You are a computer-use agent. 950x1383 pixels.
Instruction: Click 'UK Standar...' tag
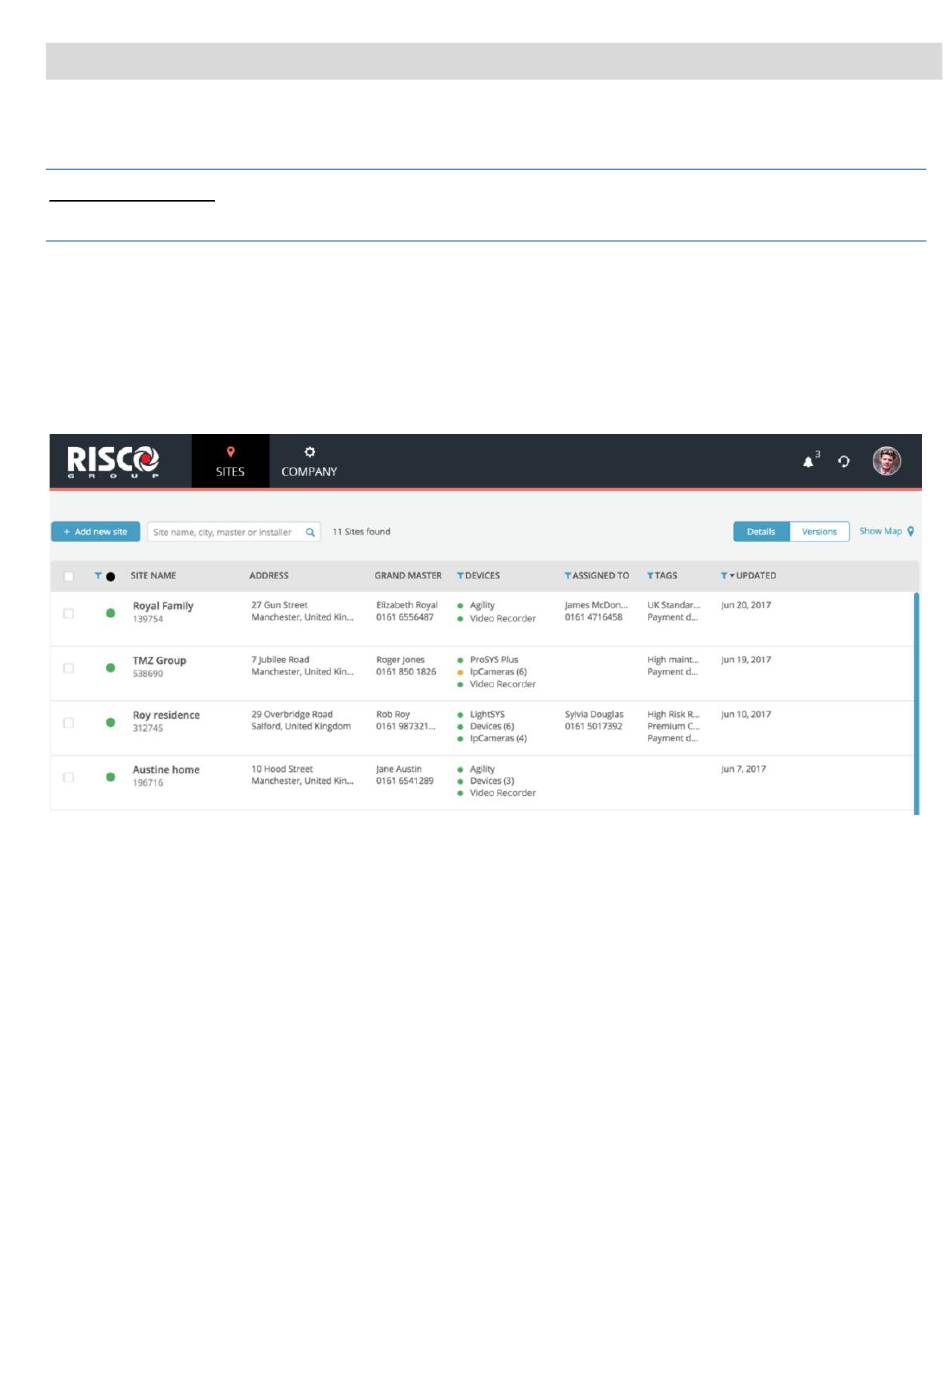(x=674, y=605)
